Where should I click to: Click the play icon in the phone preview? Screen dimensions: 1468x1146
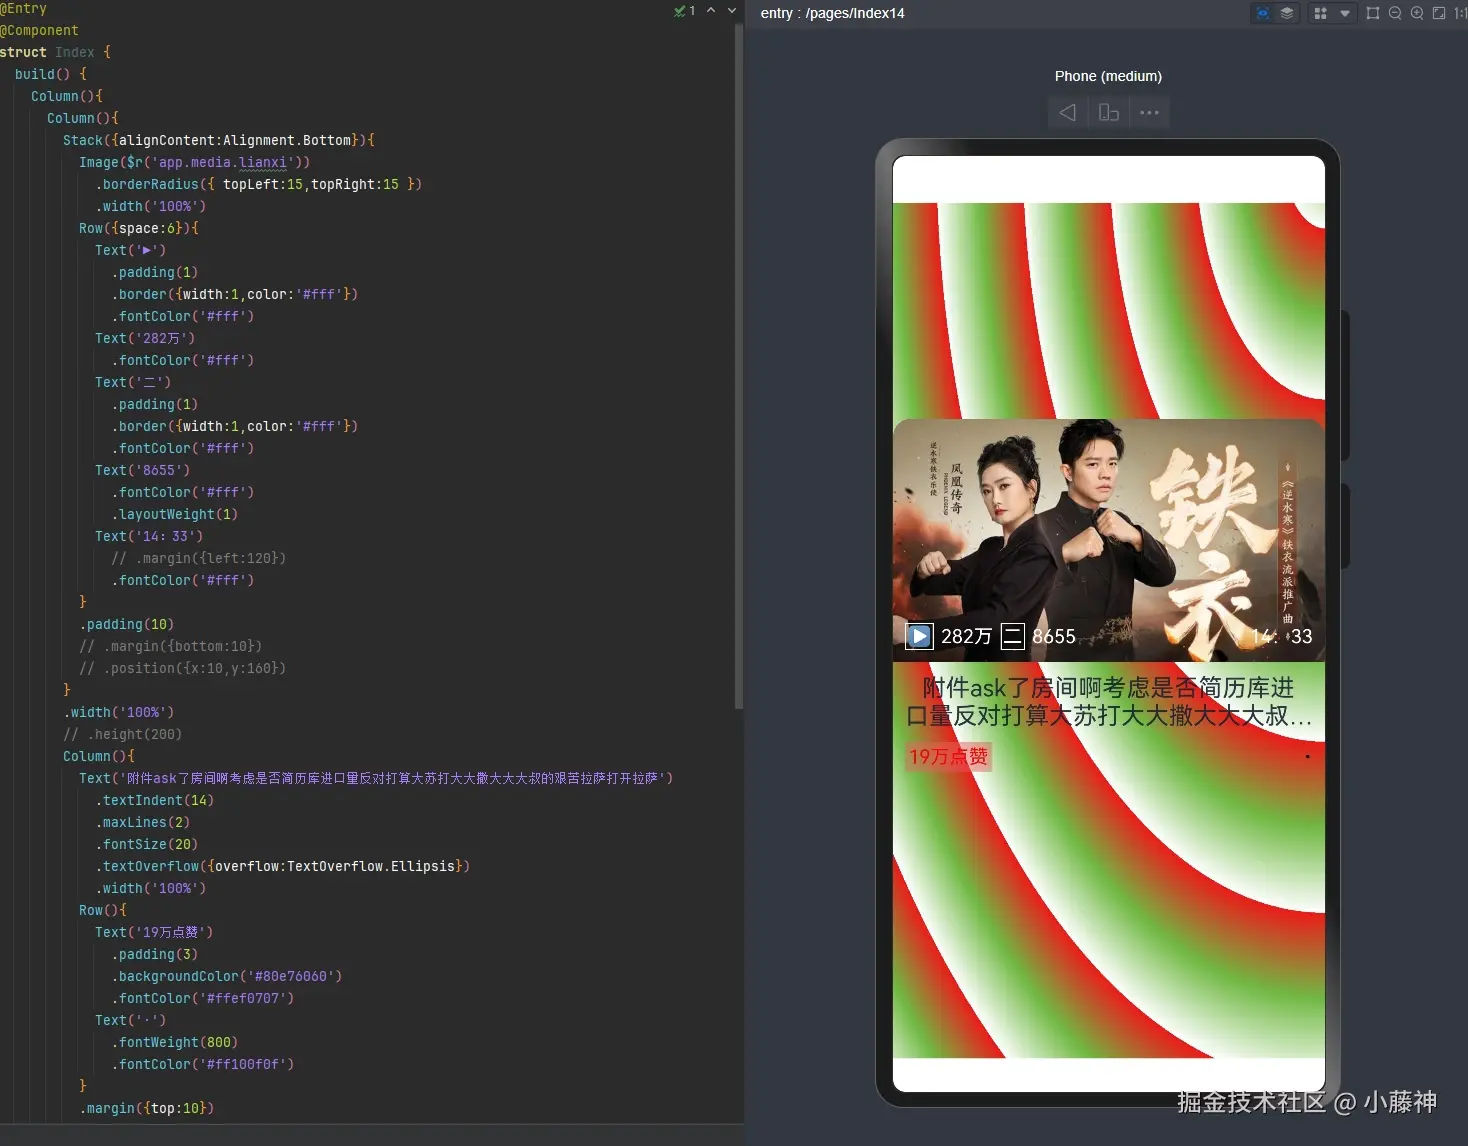(x=919, y=636)
